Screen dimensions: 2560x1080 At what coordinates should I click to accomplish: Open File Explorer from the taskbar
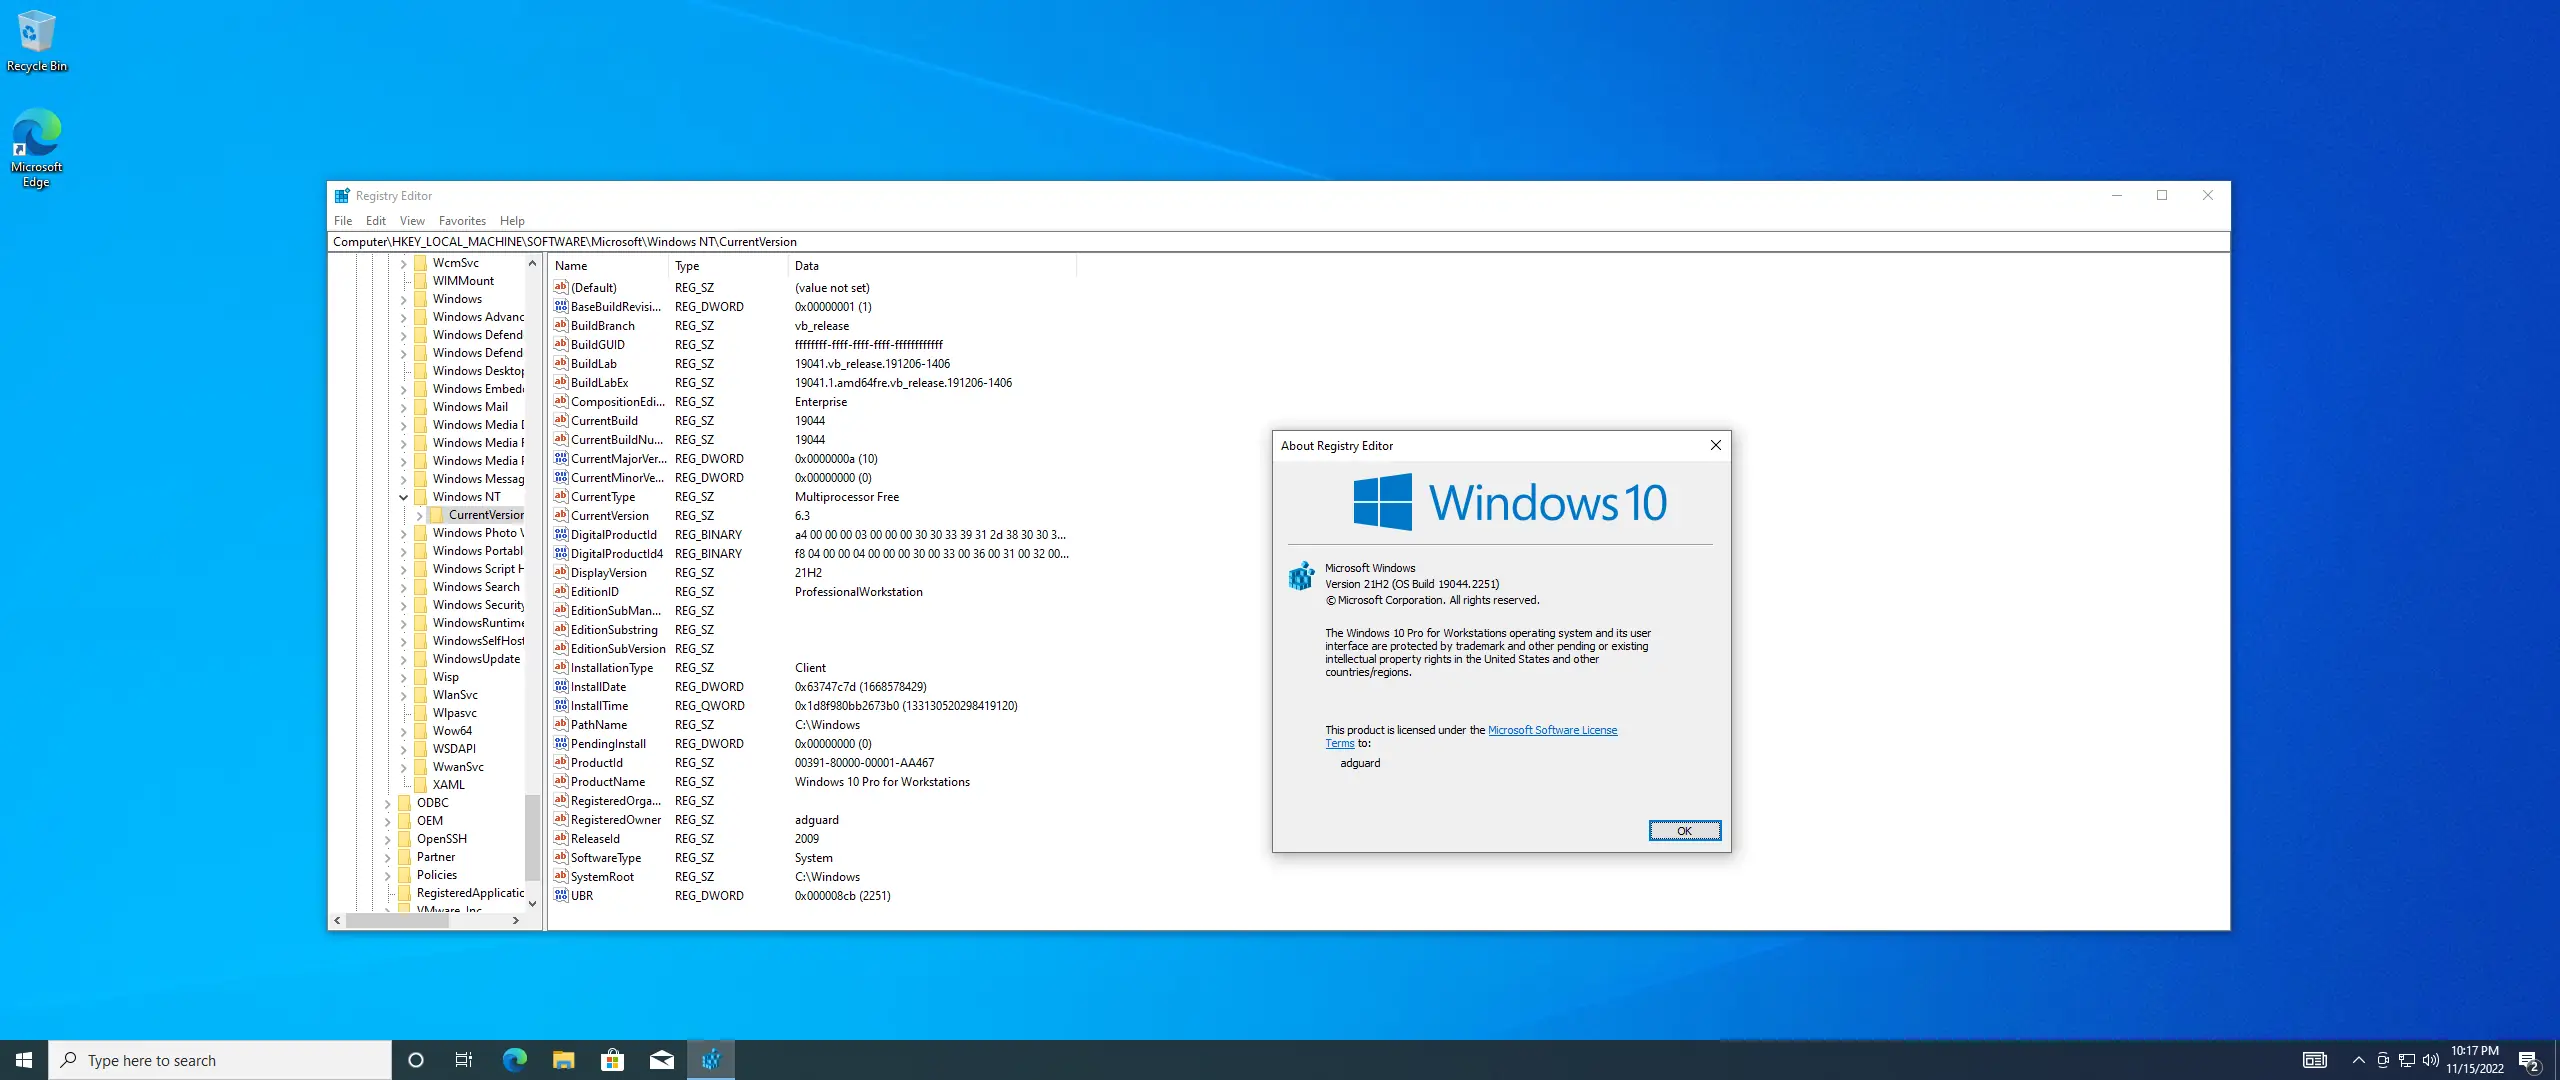coord(563,1060)
